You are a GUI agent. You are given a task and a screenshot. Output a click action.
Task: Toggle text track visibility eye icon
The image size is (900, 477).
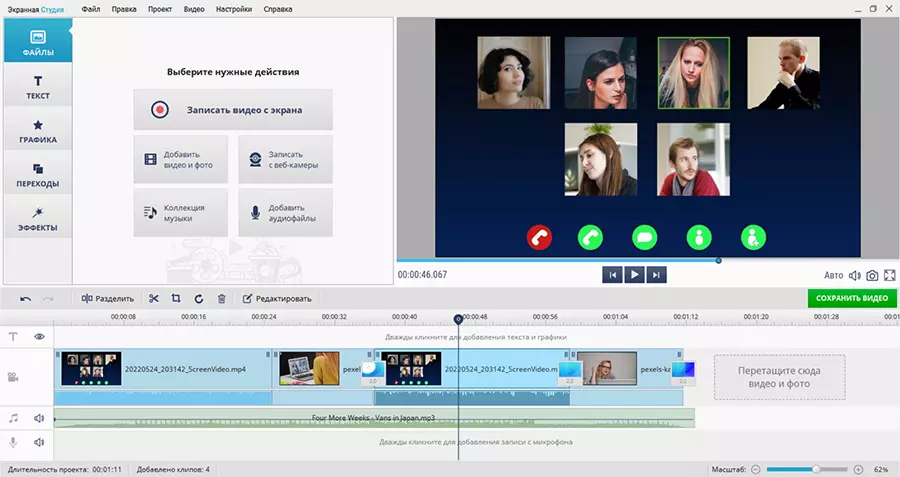[40, 337]
